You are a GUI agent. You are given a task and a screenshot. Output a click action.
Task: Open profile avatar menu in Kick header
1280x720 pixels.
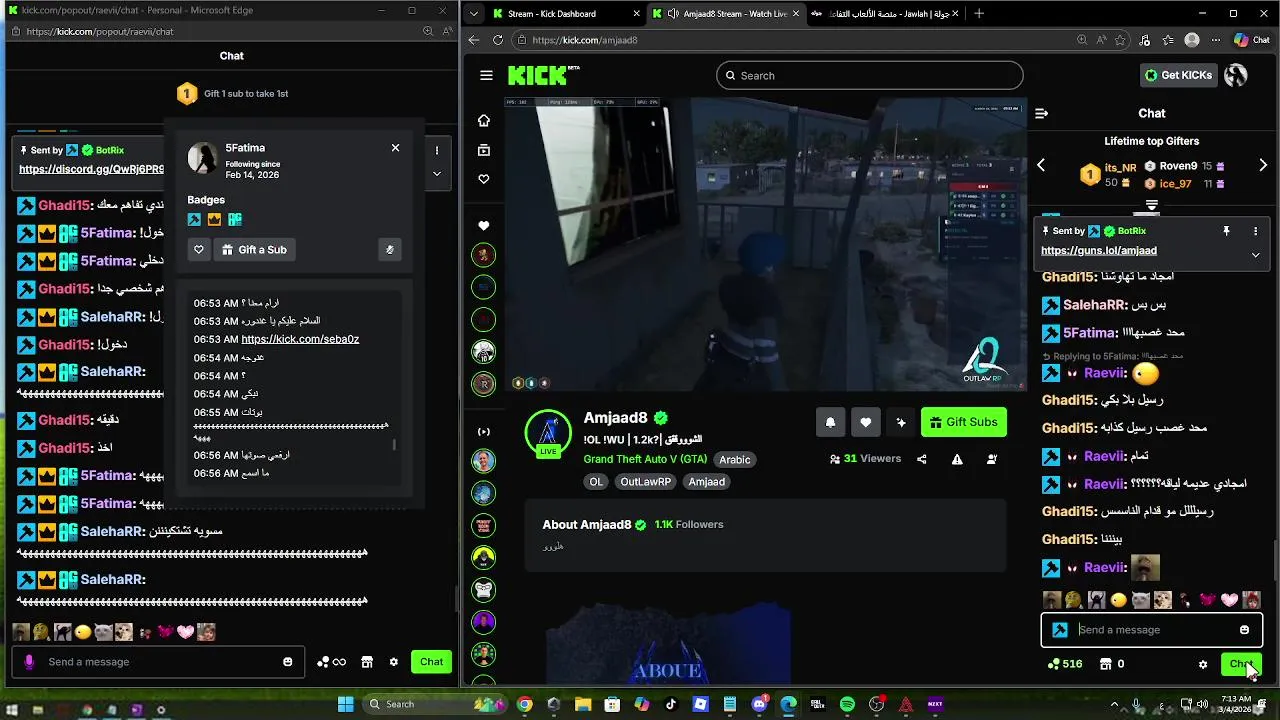[x=1236, y=75]
